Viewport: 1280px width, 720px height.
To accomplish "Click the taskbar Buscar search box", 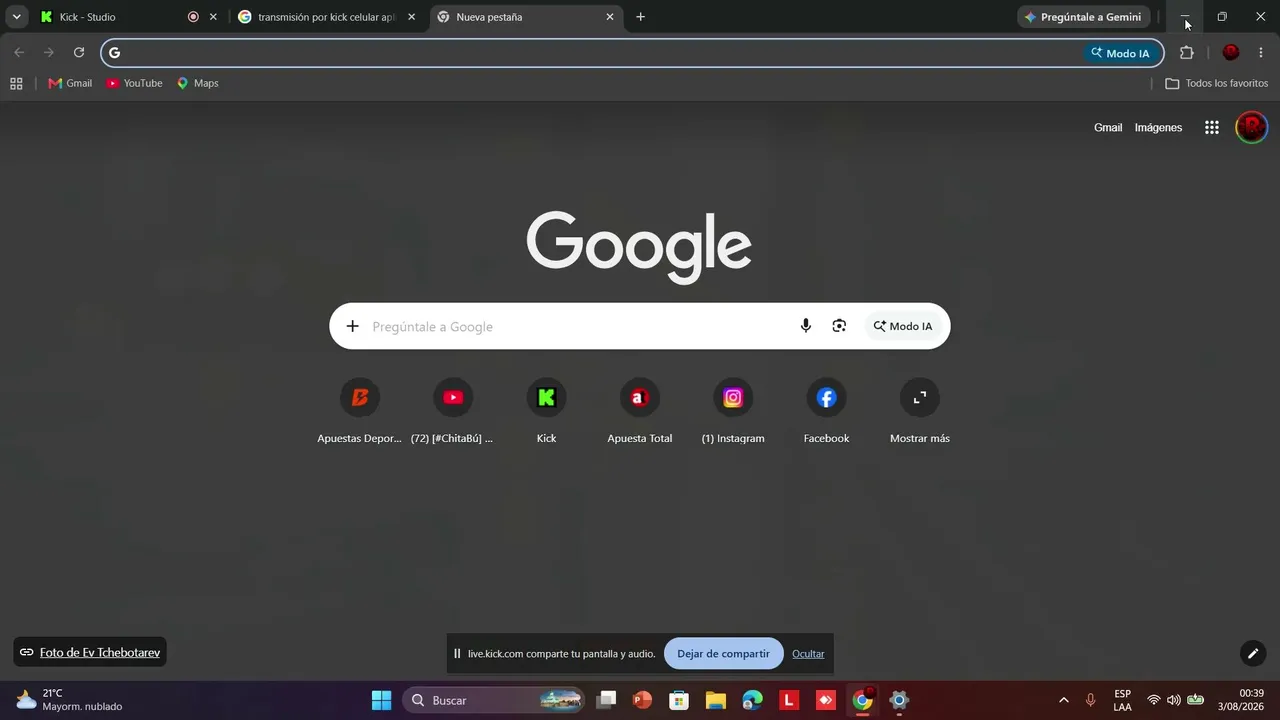I will [494, 700].
